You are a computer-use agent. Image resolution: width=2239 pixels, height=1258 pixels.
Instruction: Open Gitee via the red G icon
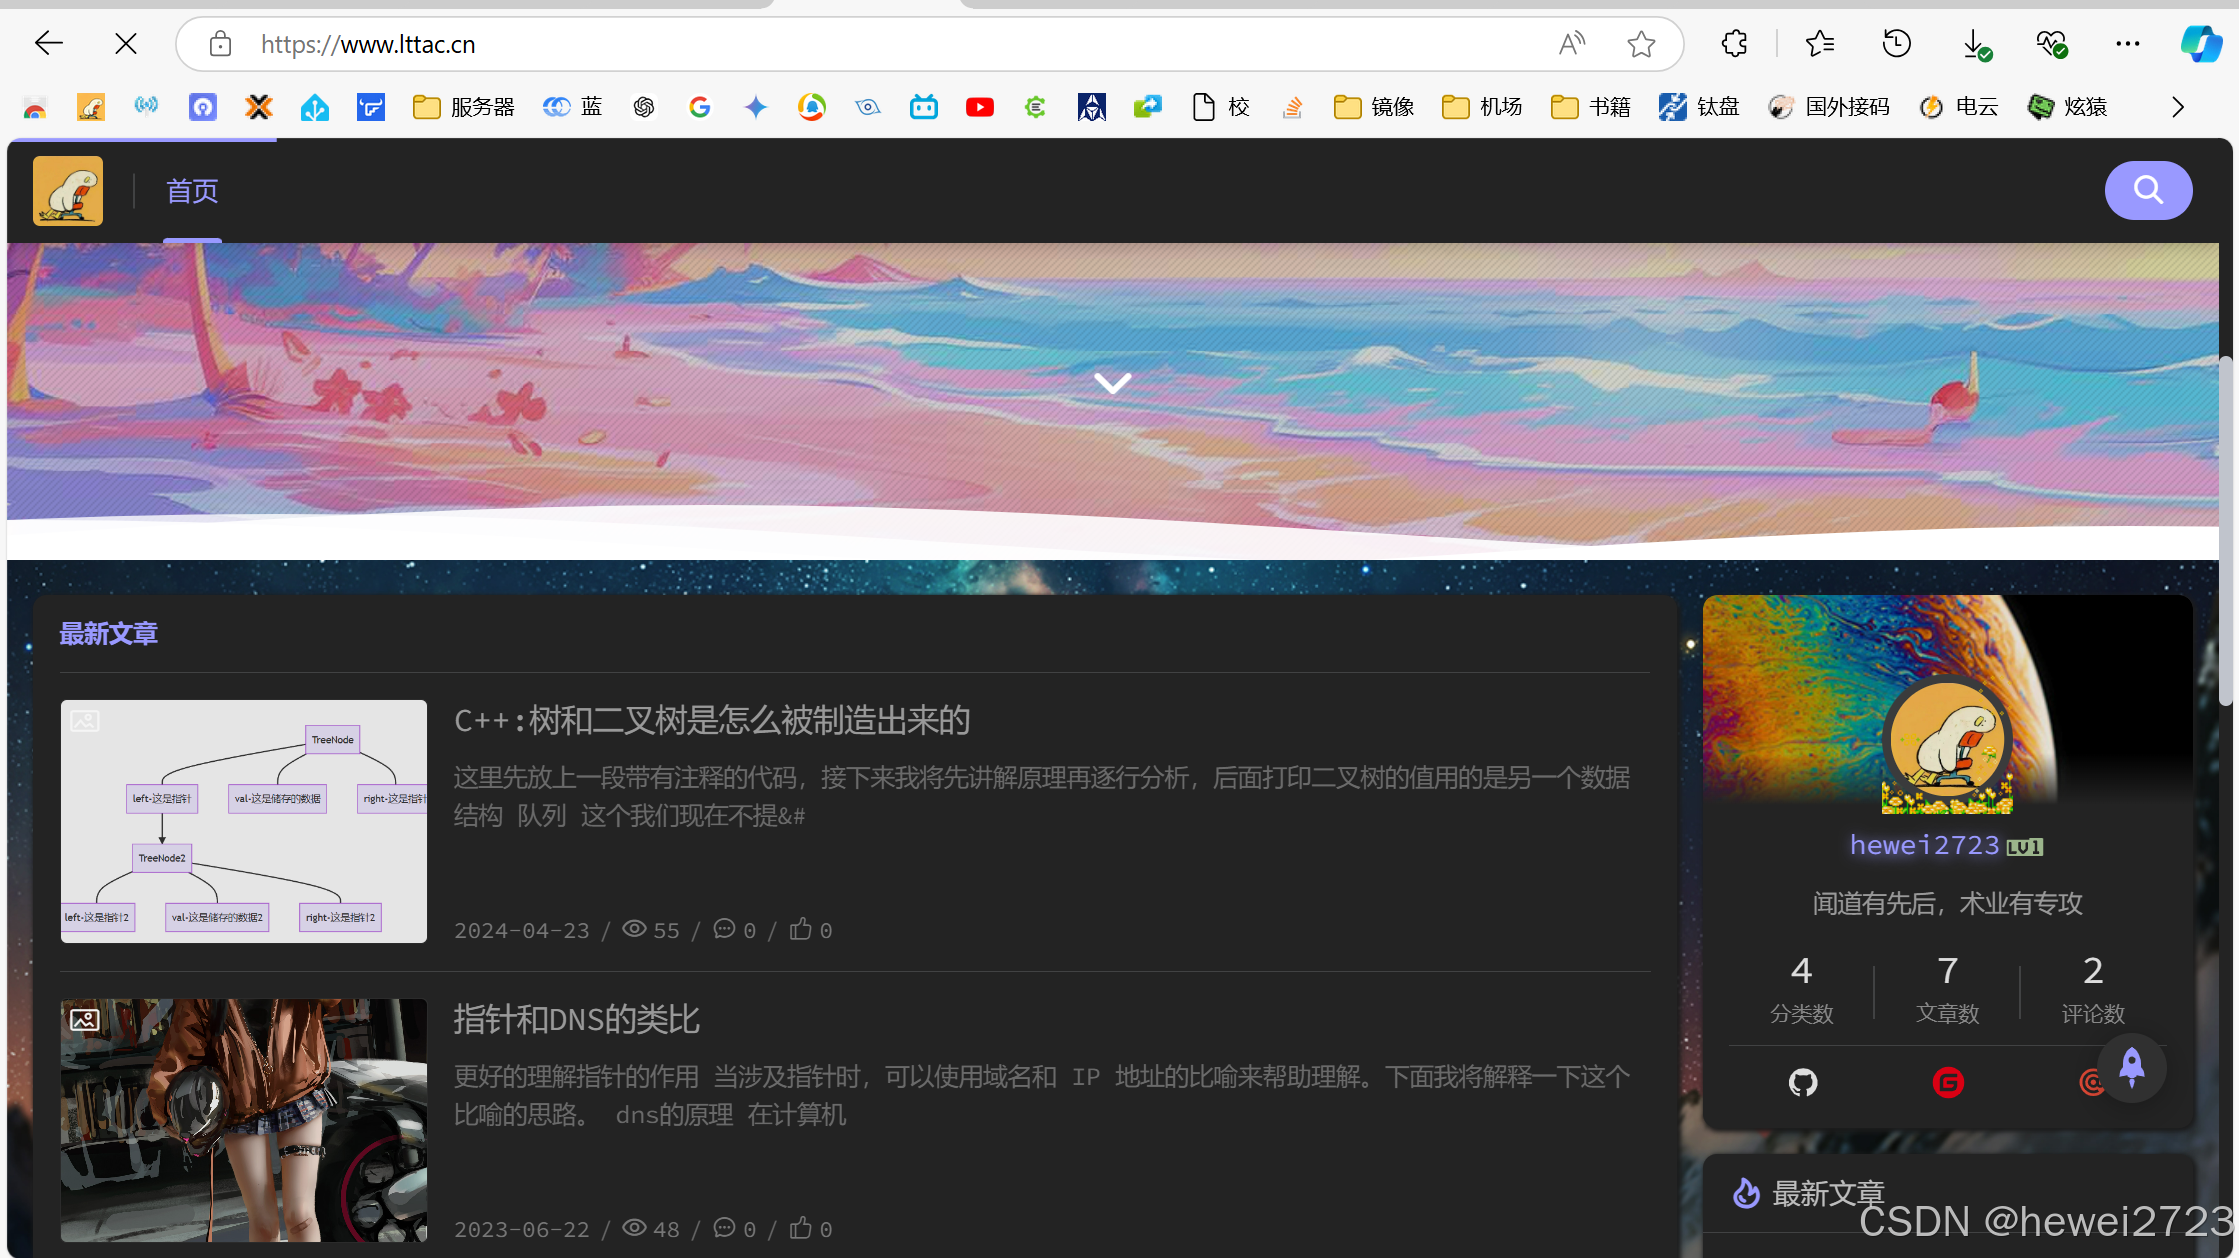(1947, 1082)
